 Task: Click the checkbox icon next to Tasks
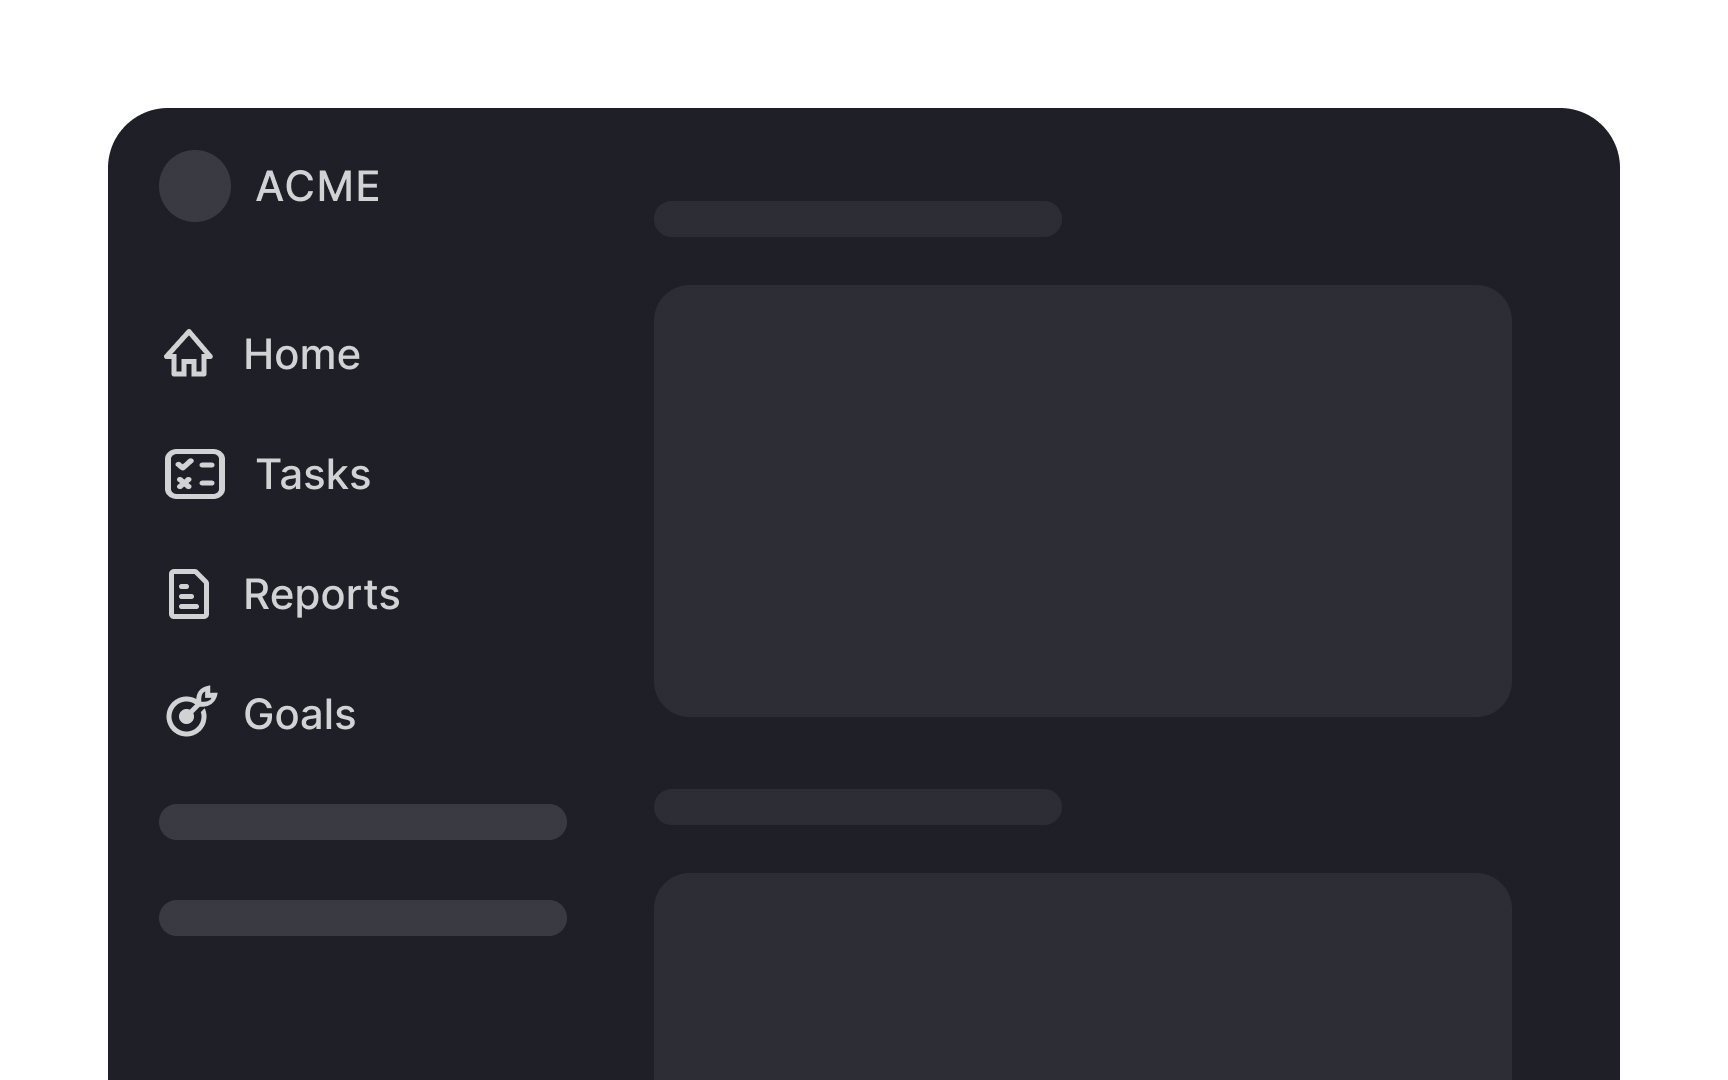pyautogui.click(x=194, y=474)
